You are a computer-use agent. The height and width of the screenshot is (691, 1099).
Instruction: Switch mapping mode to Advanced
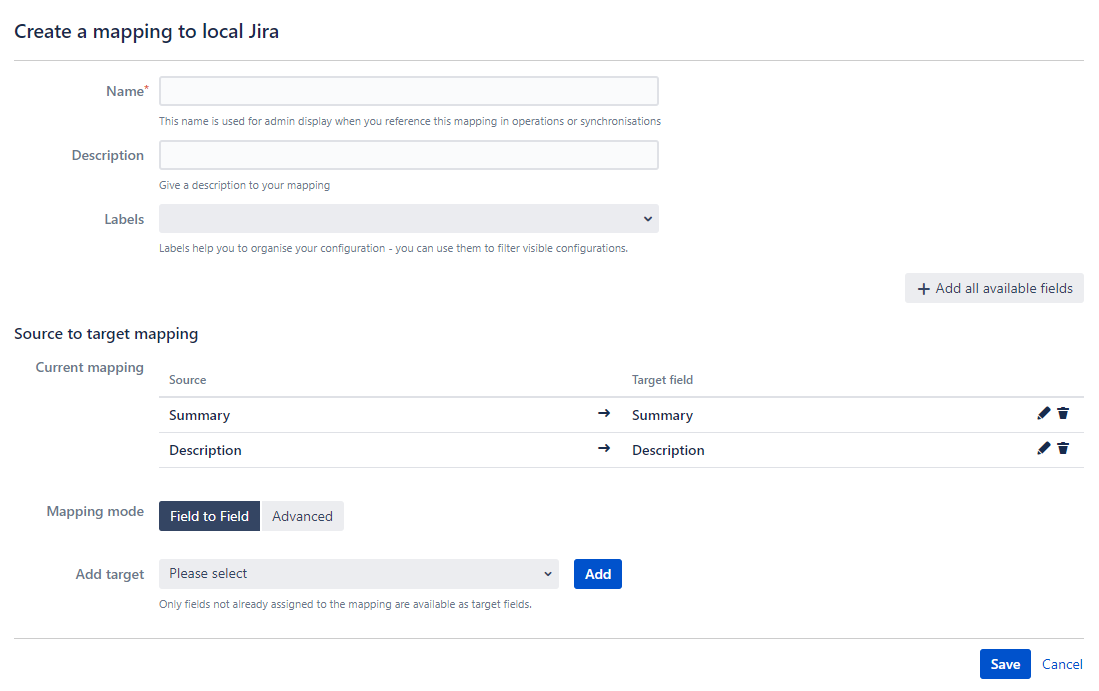[302, 515]
